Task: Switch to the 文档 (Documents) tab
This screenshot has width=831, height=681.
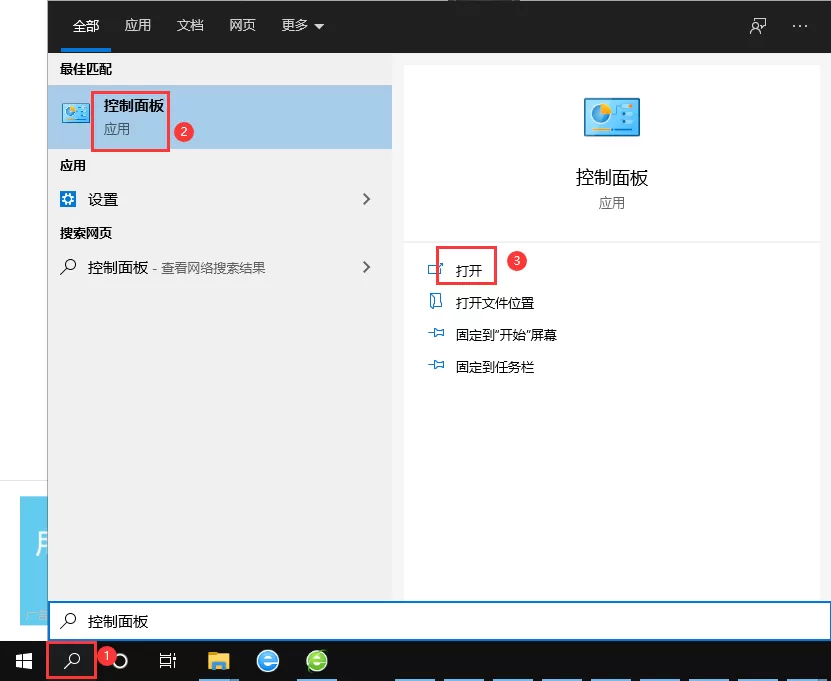Action: click(x=190, y=26)
